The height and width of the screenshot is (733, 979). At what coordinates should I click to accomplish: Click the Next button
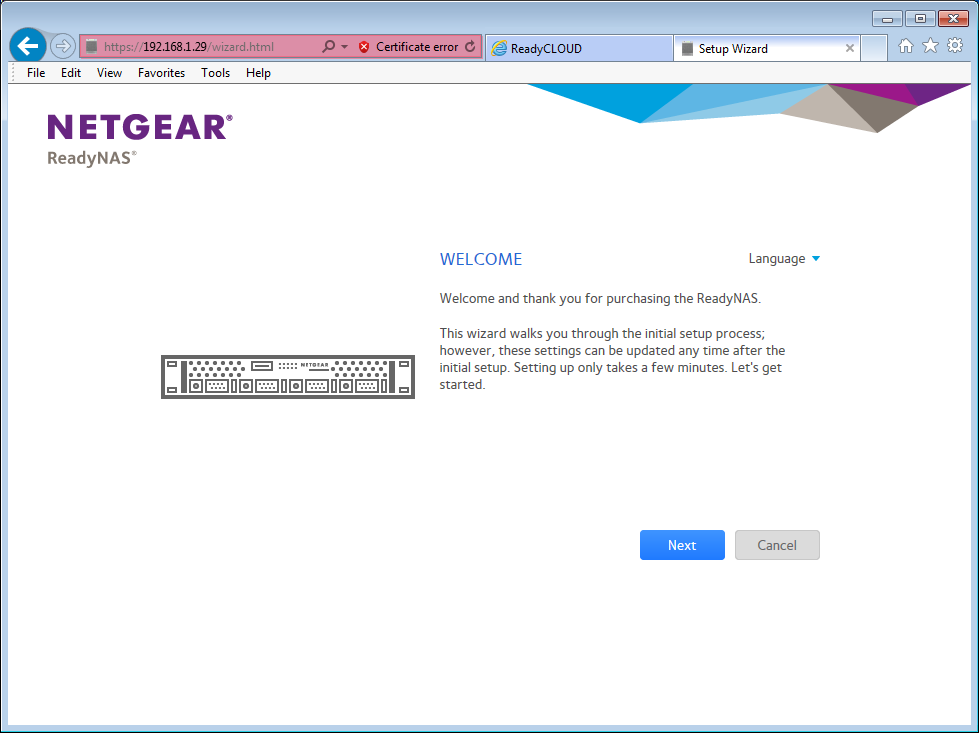(x=682, y=544)
